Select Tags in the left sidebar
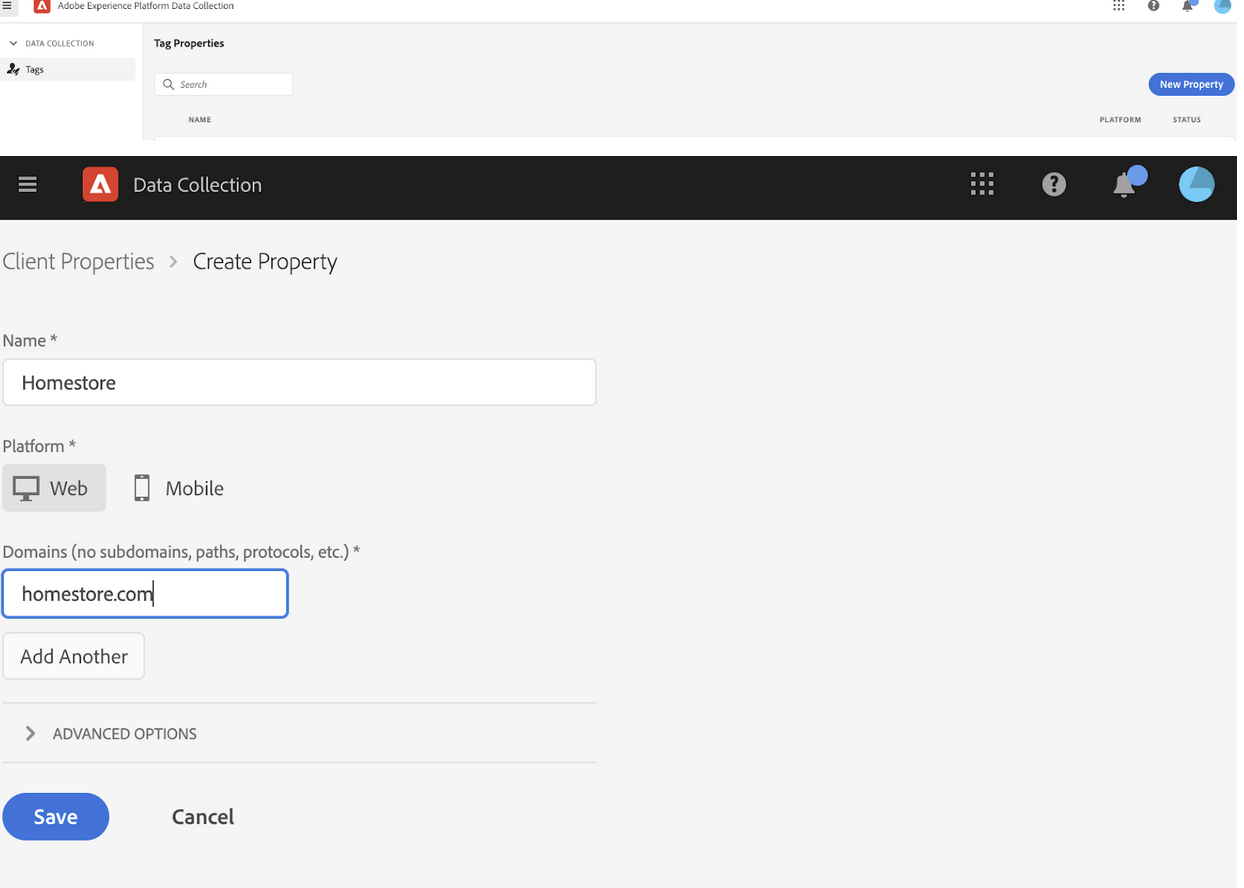1244x888 pixels. 68,69
